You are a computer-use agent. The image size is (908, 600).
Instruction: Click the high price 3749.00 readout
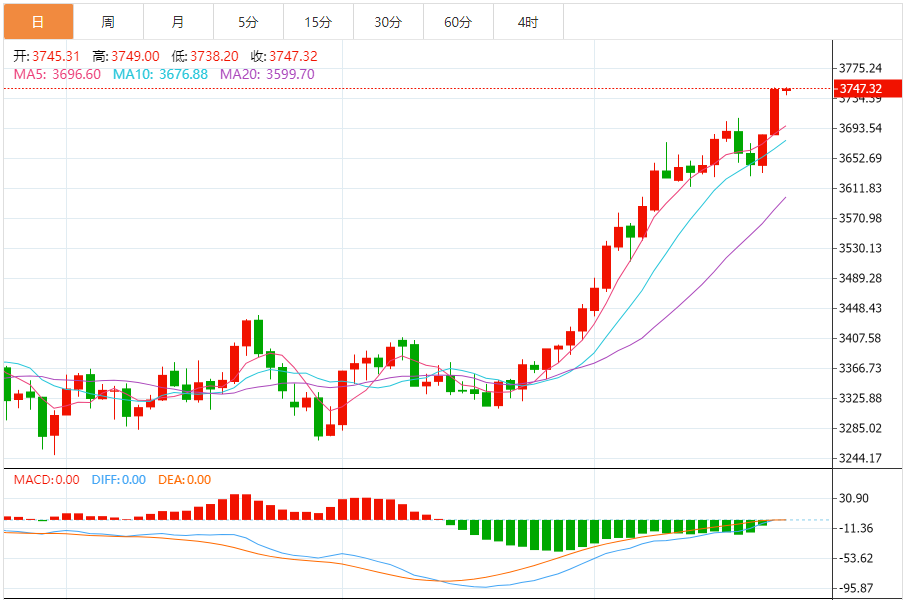(125, 57)
